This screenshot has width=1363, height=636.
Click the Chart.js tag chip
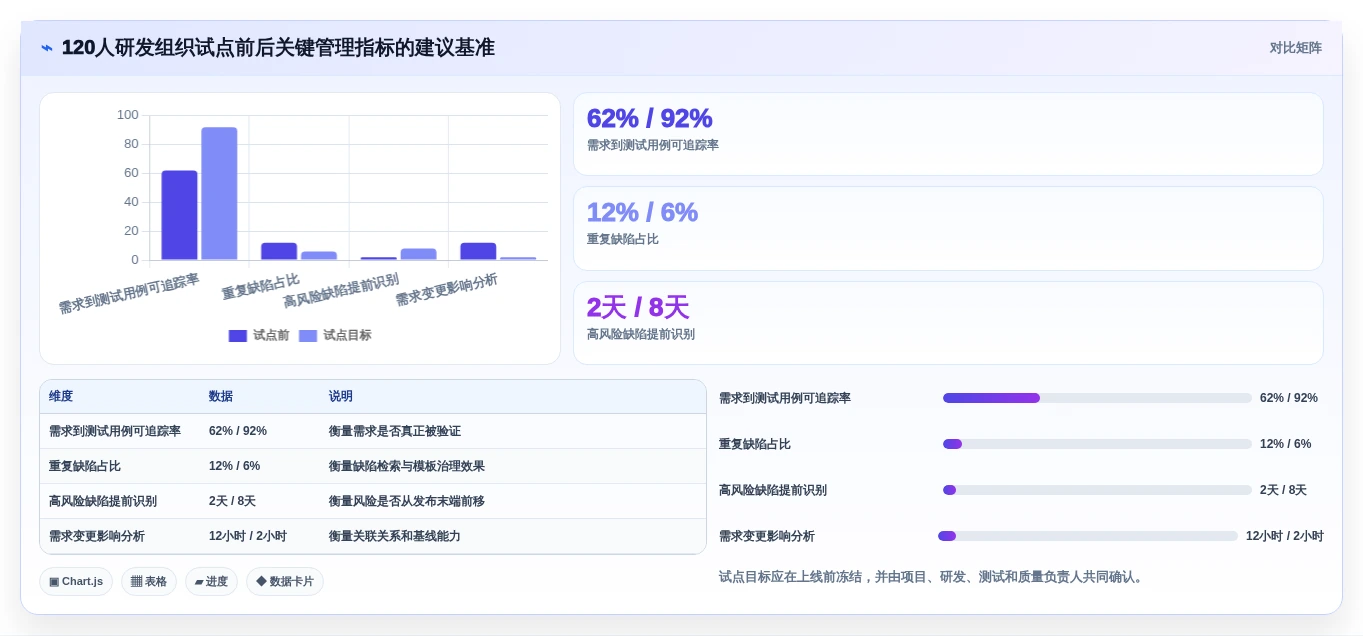click(x=76, y=581)
